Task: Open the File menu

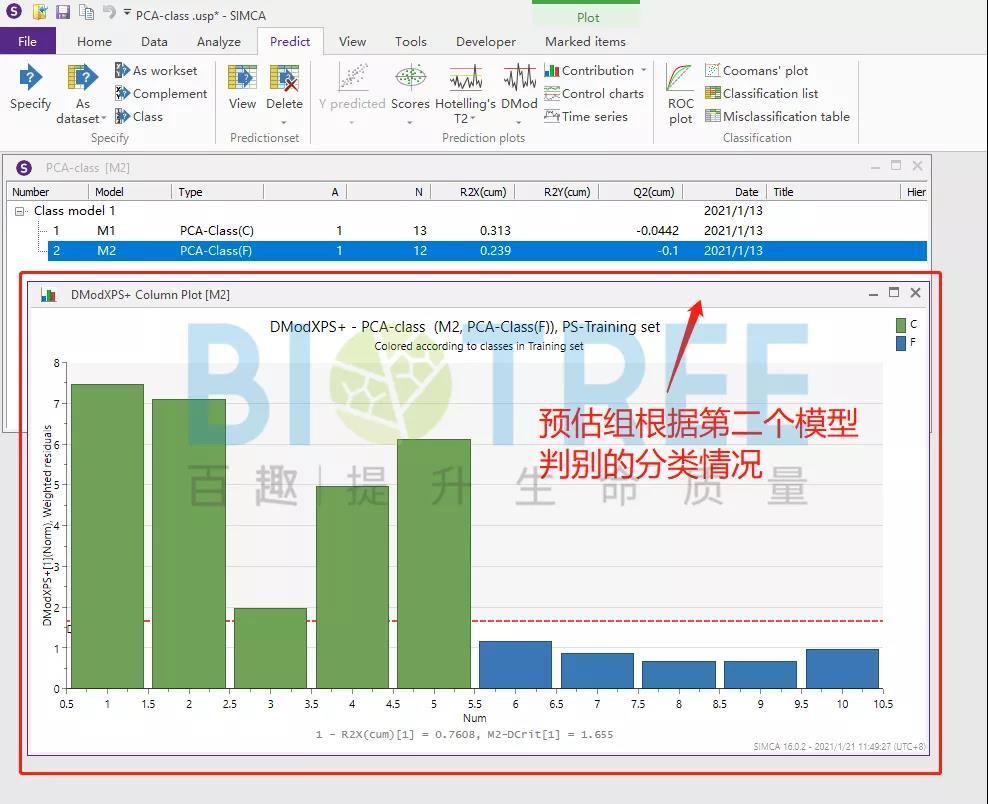Action: tap(28, 41)
